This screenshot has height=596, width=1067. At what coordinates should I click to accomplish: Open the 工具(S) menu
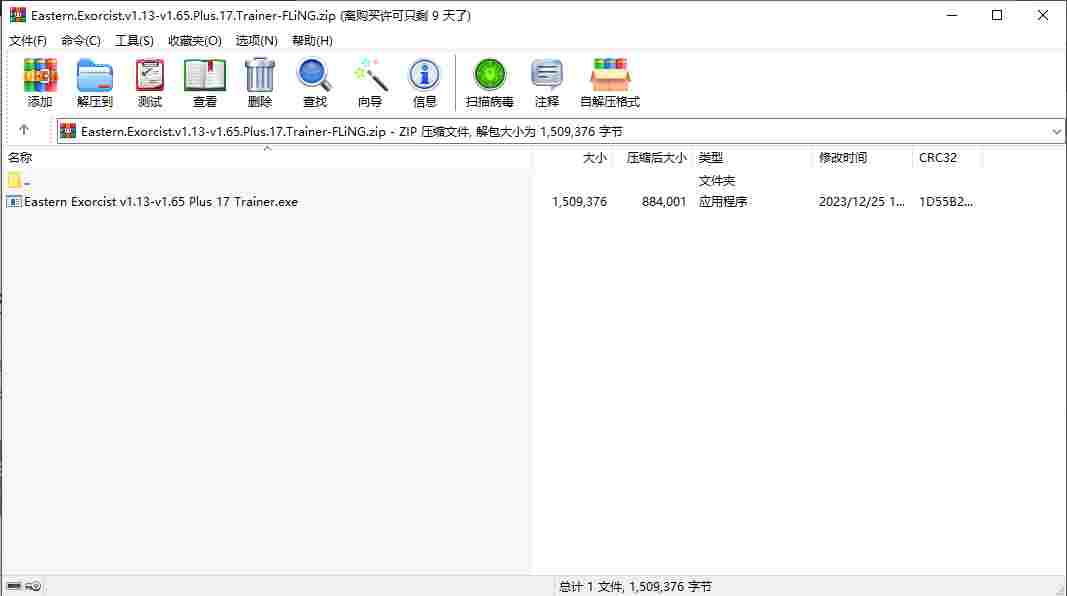point(134,41)
